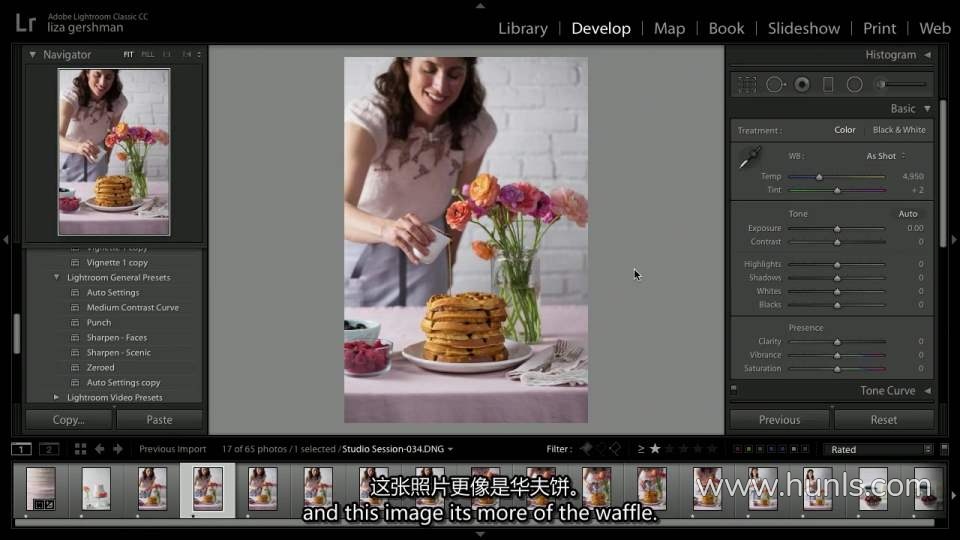Open the Rated filter preset dropdown
This screenshot has height=540, width=960.
click(880, 449)
